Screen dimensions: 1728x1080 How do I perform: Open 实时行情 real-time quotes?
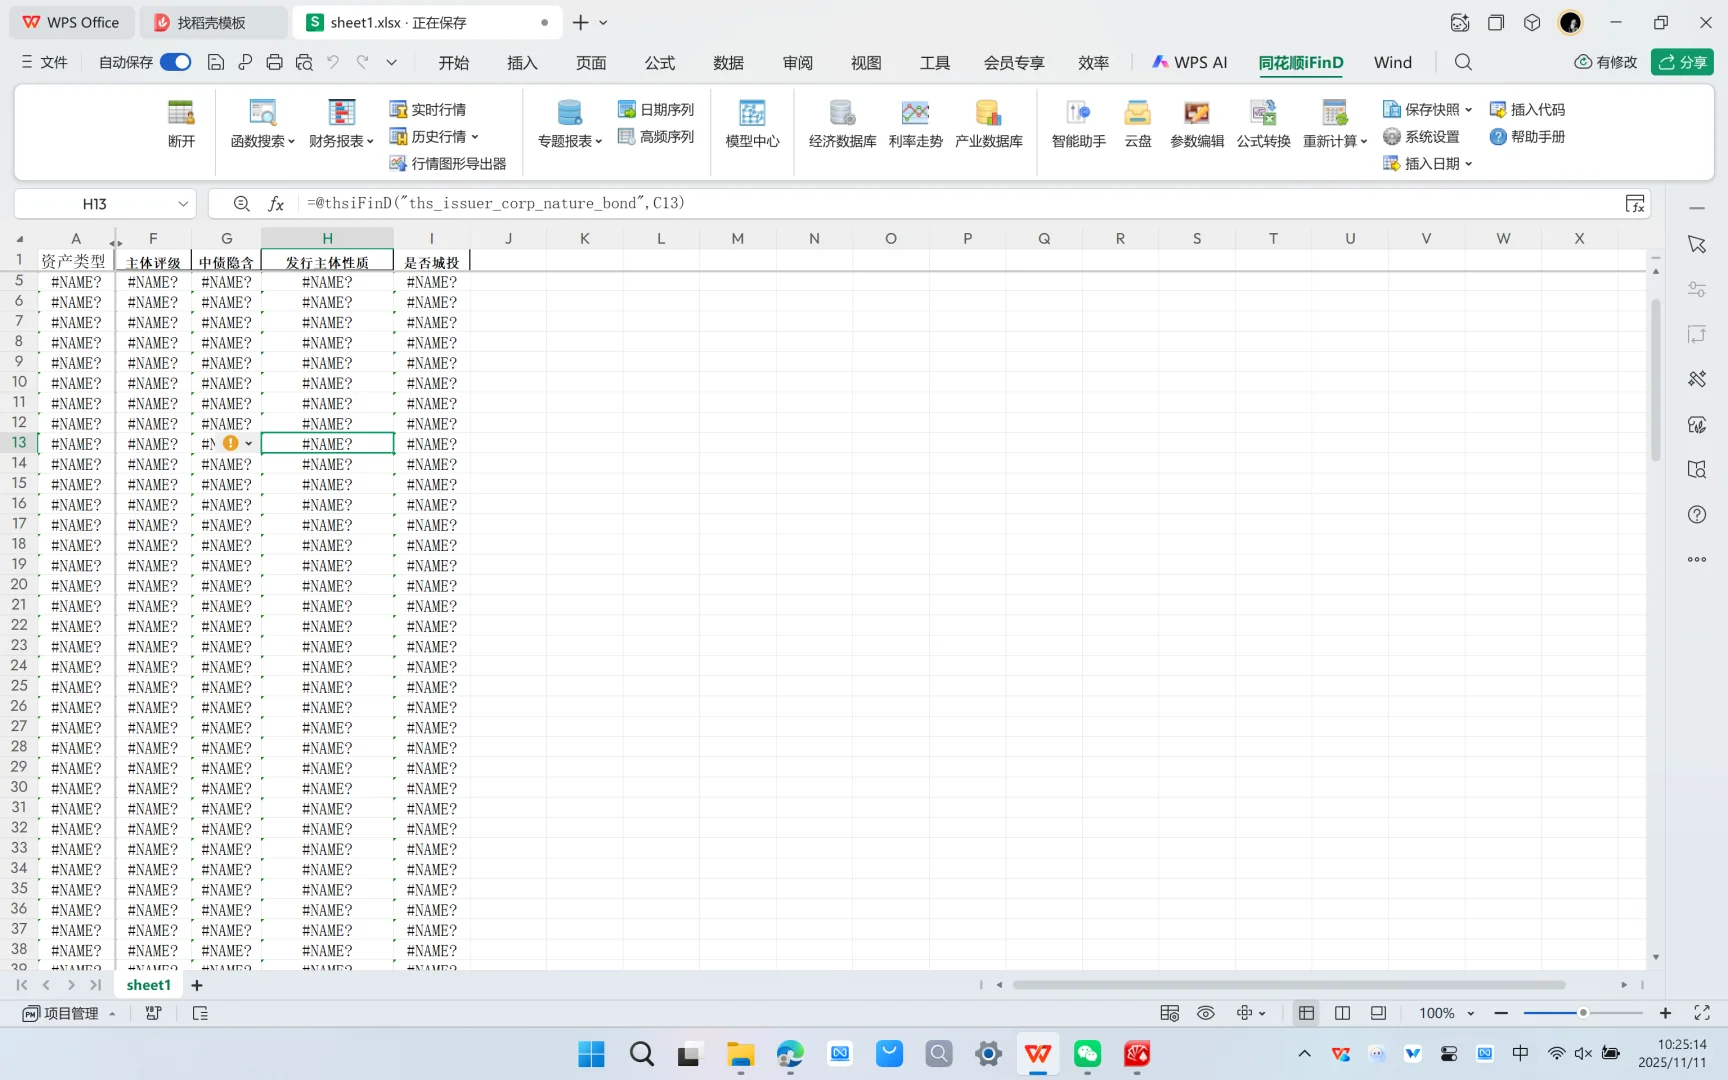pyautogui.click(x=428, y=109)
